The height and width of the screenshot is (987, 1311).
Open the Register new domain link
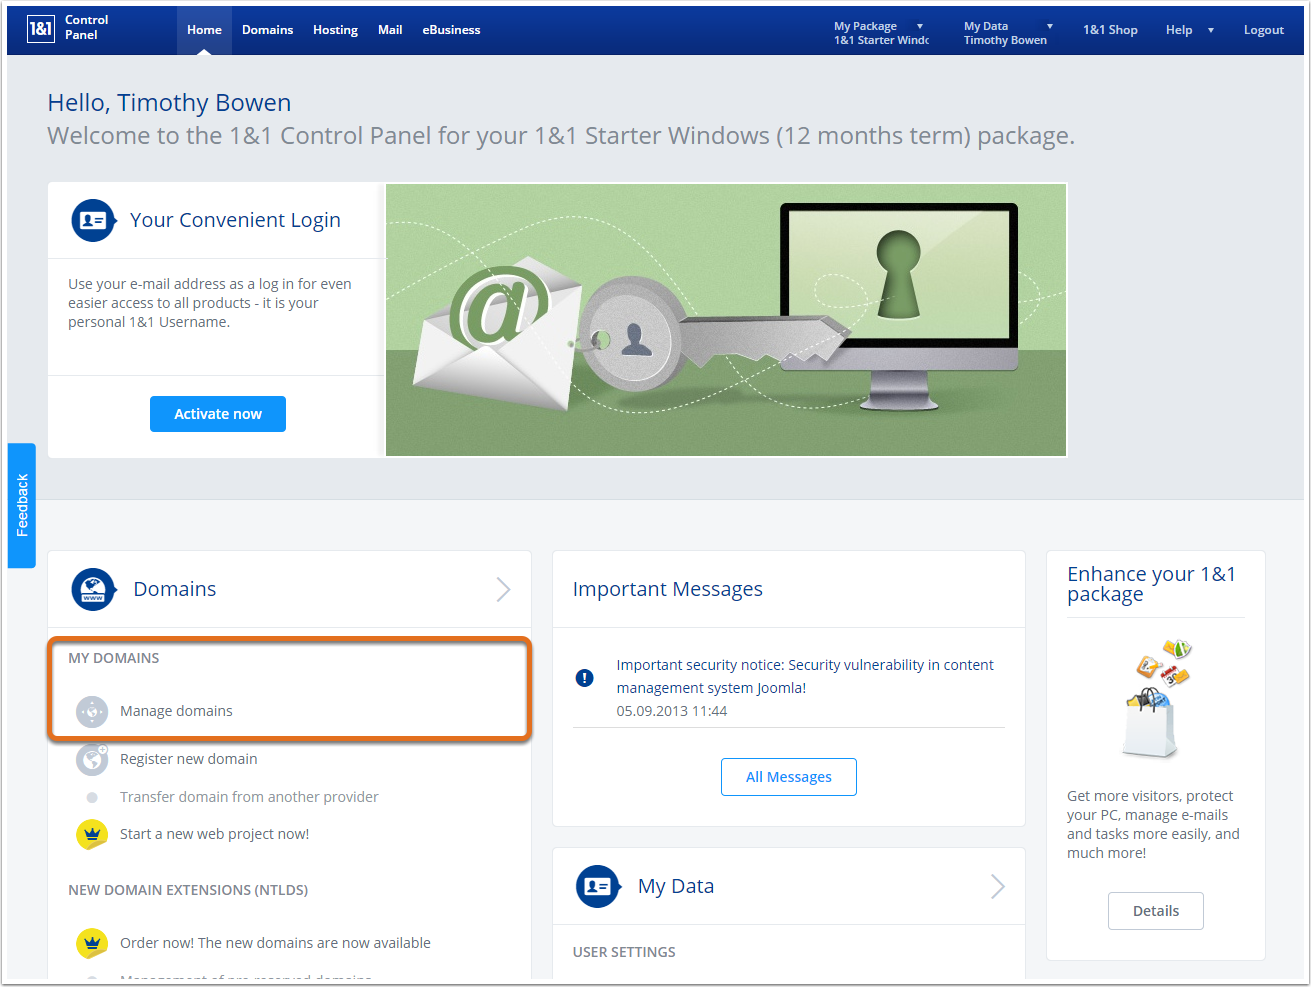tap(189, 759)
